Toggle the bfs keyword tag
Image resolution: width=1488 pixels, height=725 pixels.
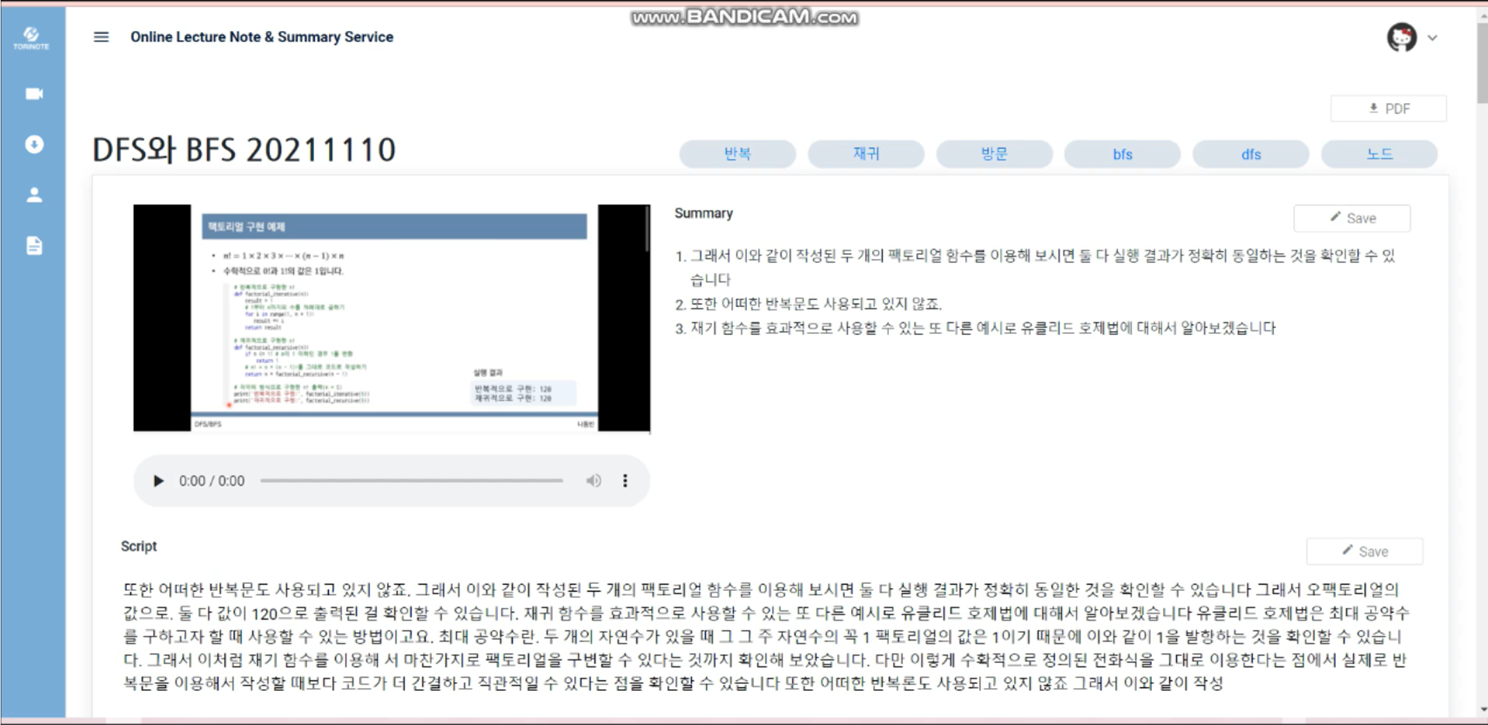pyautogui.click(x=1122, y=154)
